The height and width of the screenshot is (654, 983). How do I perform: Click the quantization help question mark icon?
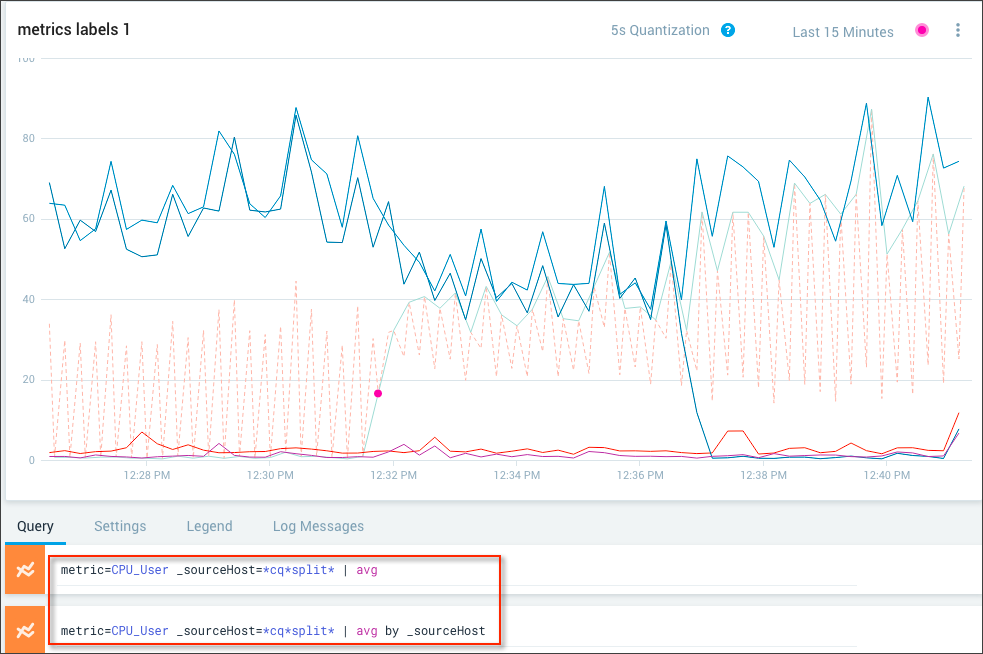pos(728,30)
